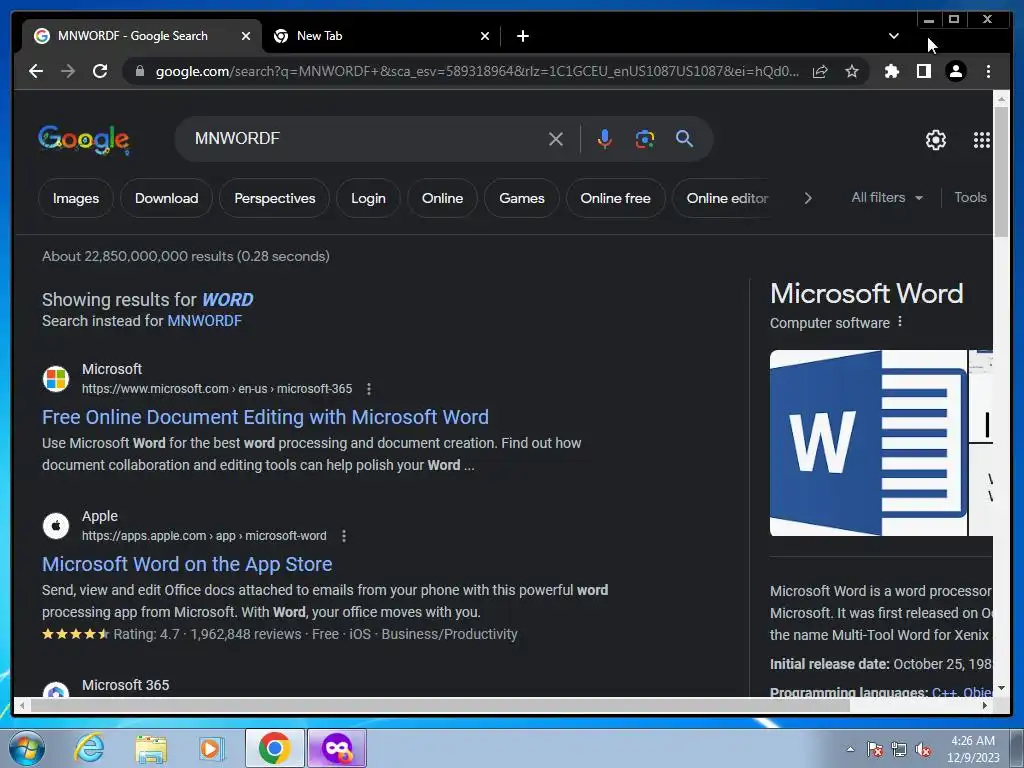This screenshot has height=768, width=1024.
Task: Close the New Tab tab
Action: pos(485,36)
